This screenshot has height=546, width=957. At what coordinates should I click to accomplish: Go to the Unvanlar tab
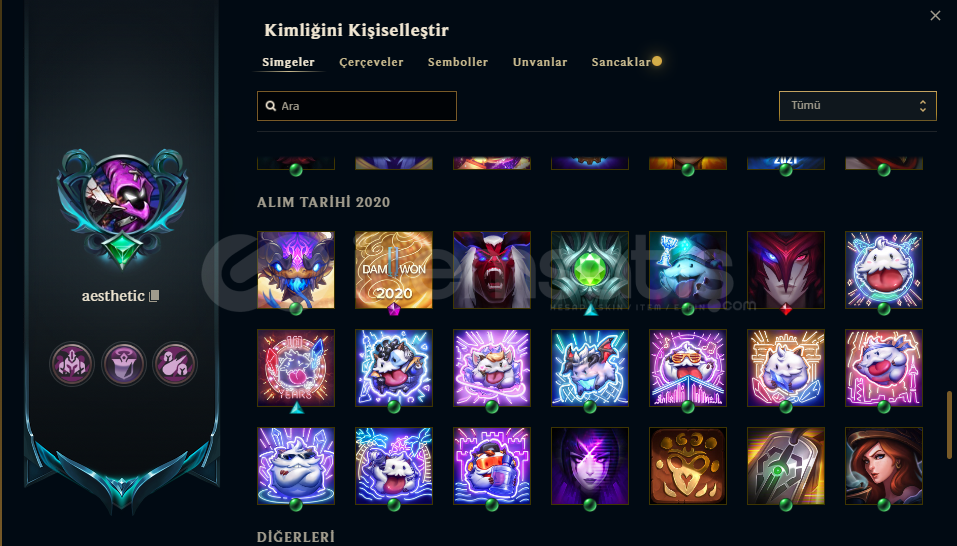tap(540, 62)
